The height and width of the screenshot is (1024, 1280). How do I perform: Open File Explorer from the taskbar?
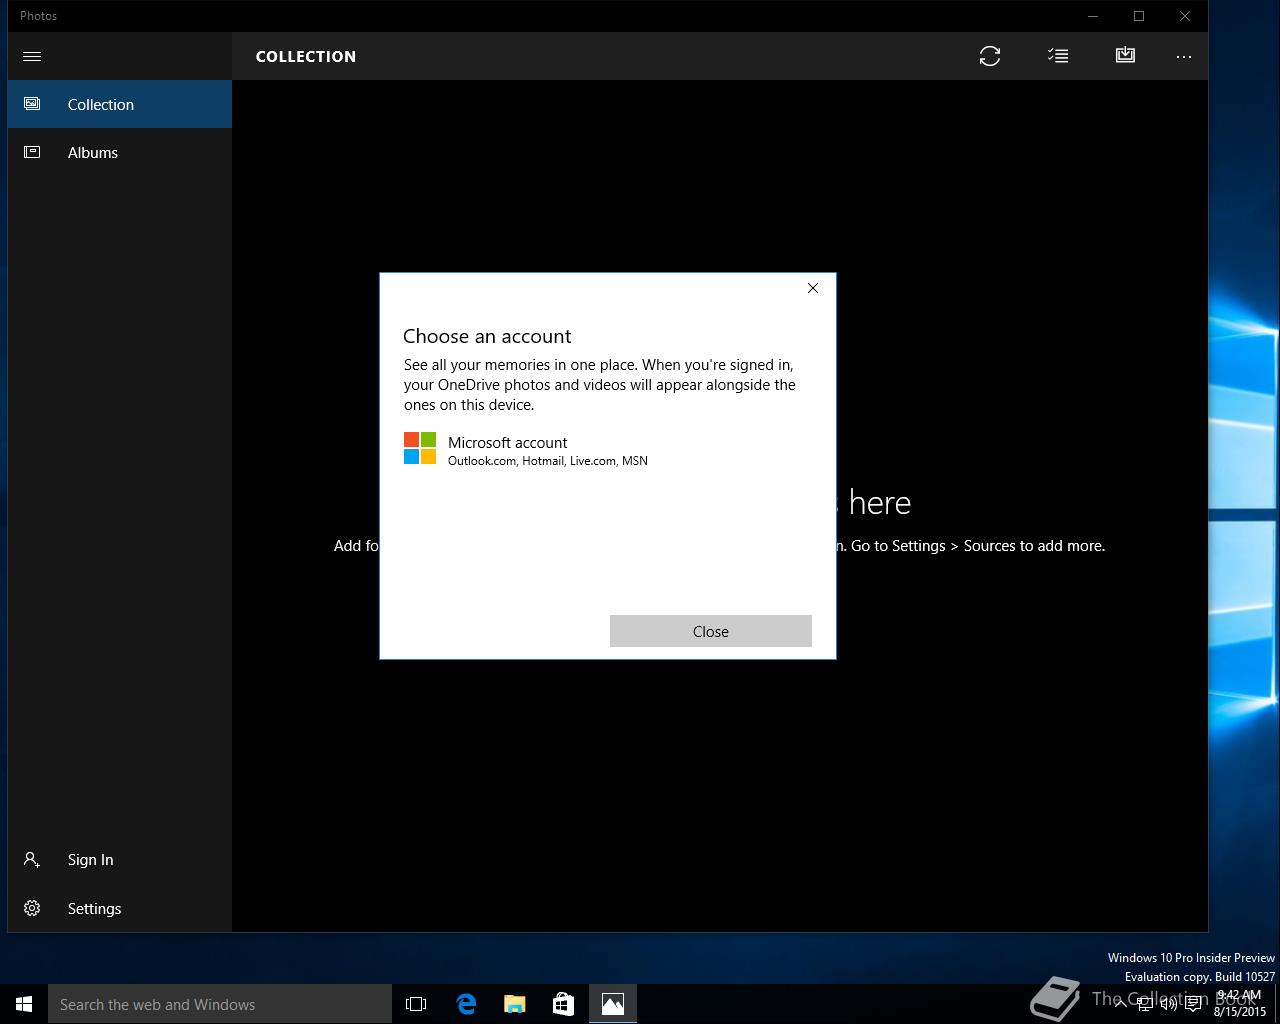515,1004
